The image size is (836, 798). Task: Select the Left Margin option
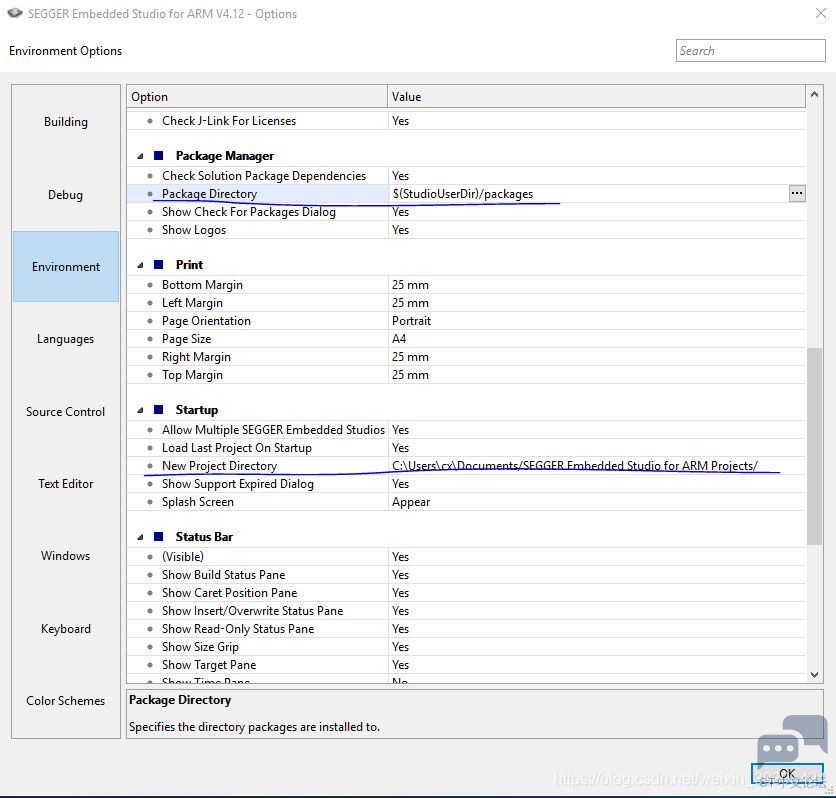[x=192, y=303]
